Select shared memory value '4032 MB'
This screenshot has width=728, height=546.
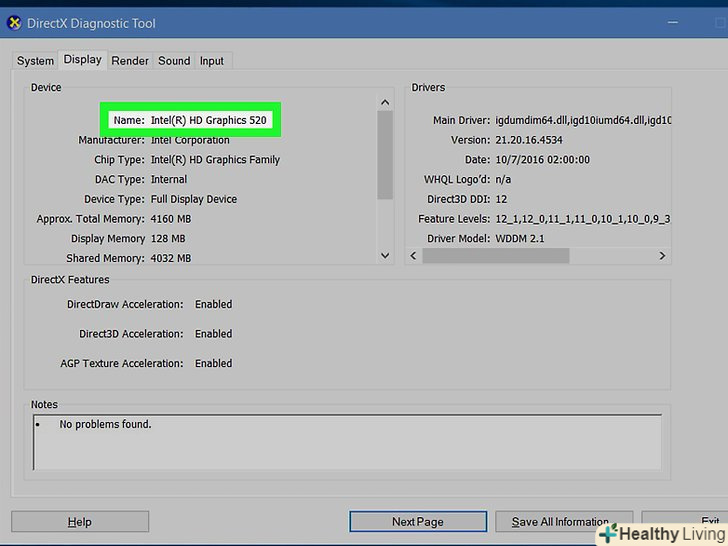(x=171, y=258)
